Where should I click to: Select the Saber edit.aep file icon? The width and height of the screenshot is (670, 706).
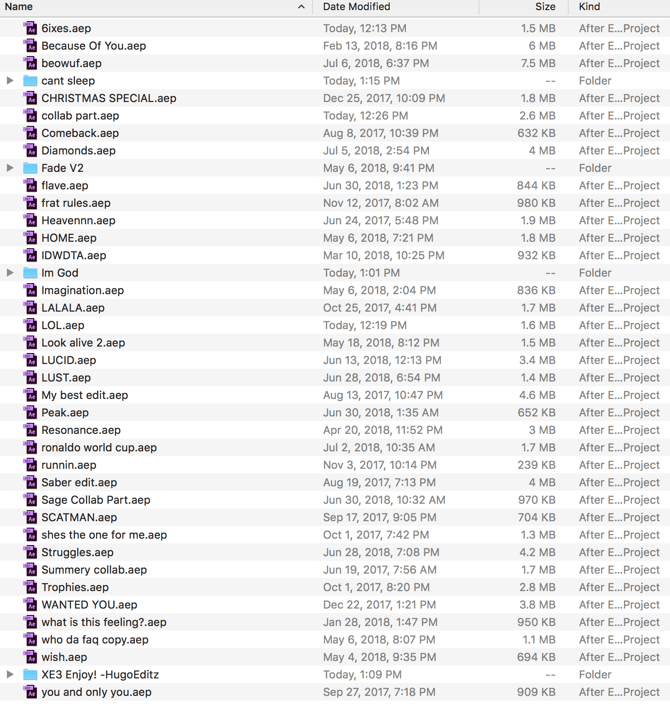[30, 483]
